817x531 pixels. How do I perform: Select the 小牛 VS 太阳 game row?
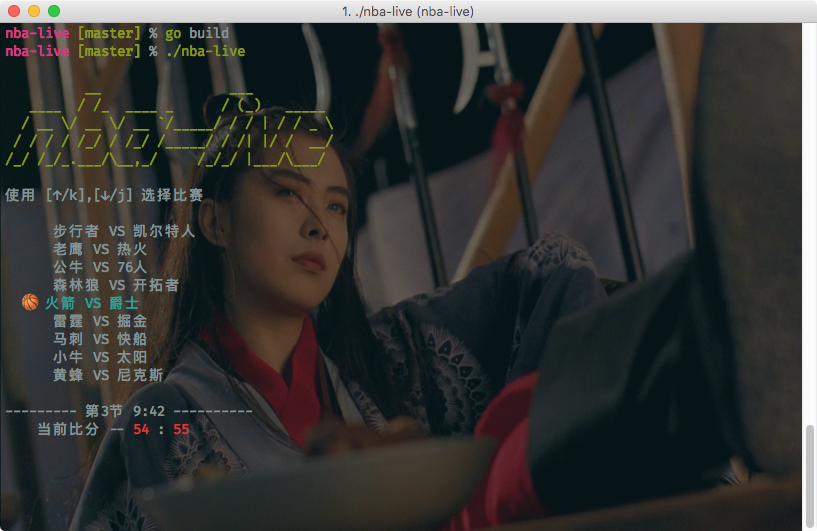click(x=100, y=357)
